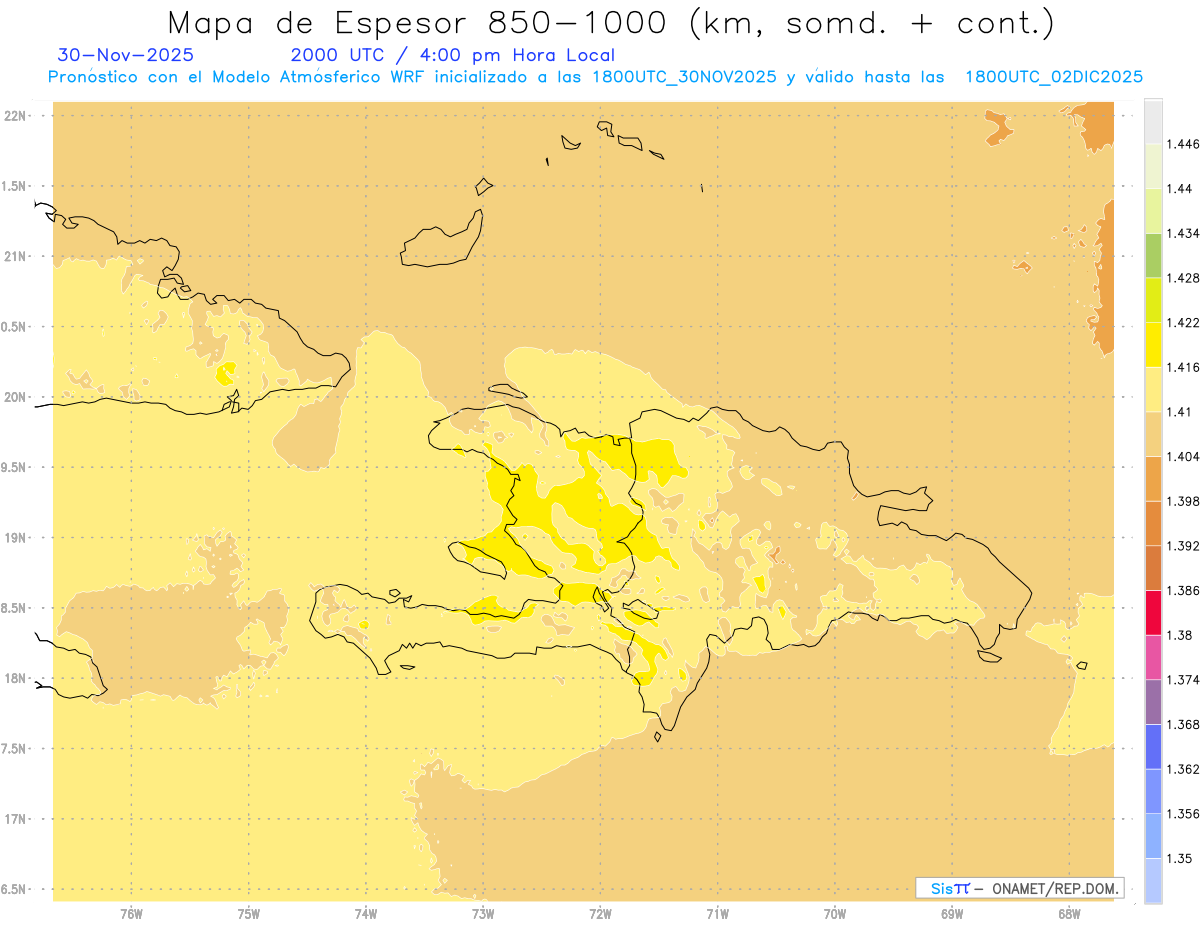Click the '70W' longitude label
1200x927 pixels.
pos(835,913)
